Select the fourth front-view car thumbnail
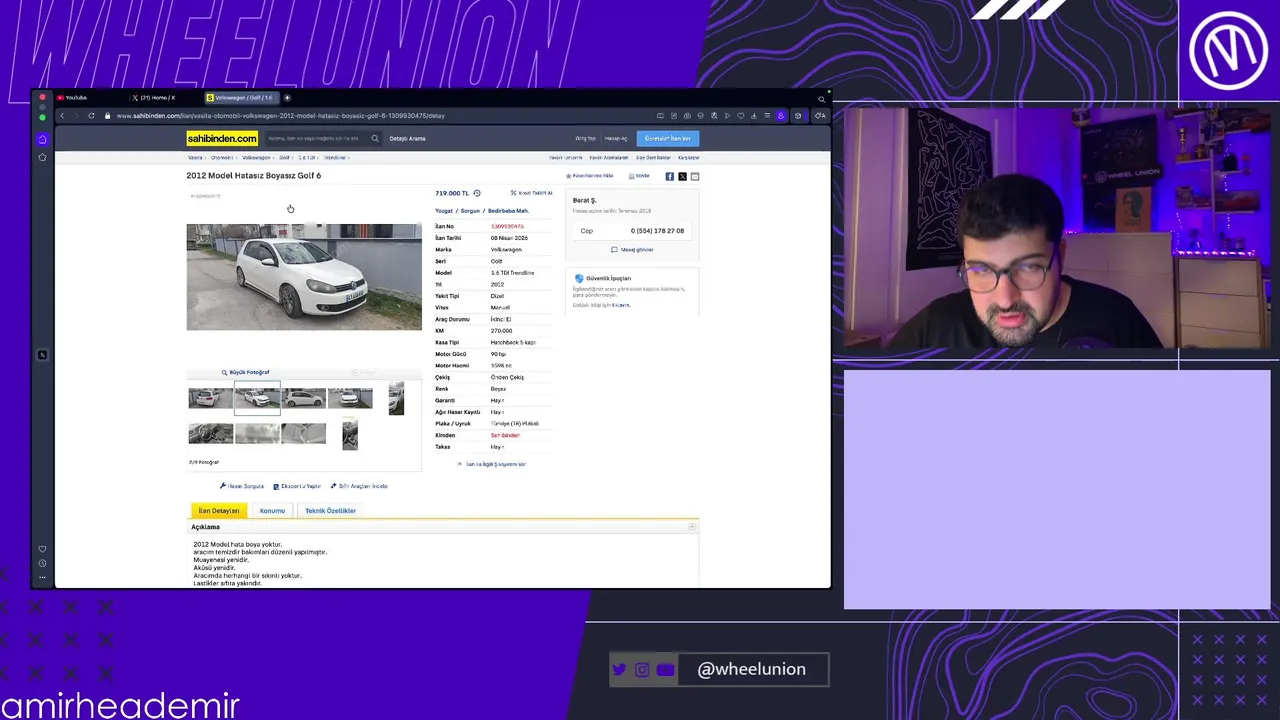Image resolution: width=1280 pixels, height=720 pixels. click(350, 398)
